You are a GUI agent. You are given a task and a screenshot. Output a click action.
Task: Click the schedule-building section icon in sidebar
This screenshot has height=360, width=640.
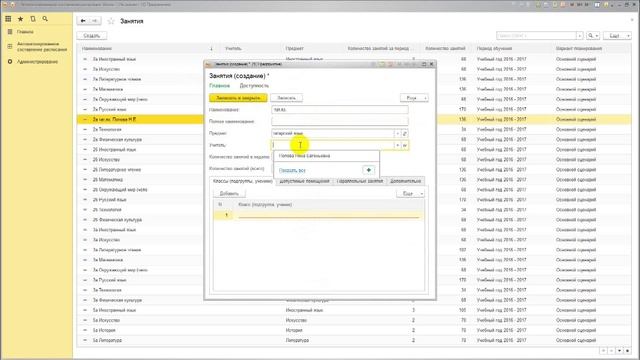point(10,47)
